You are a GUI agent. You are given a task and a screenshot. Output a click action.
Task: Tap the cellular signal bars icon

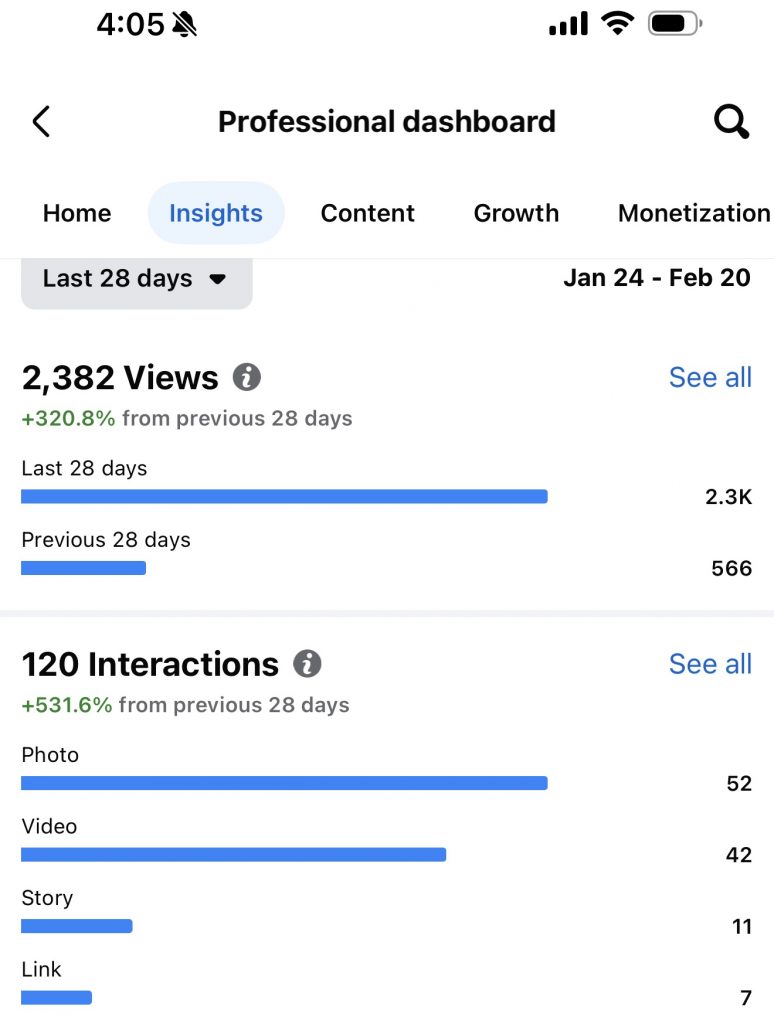(569, 24)
